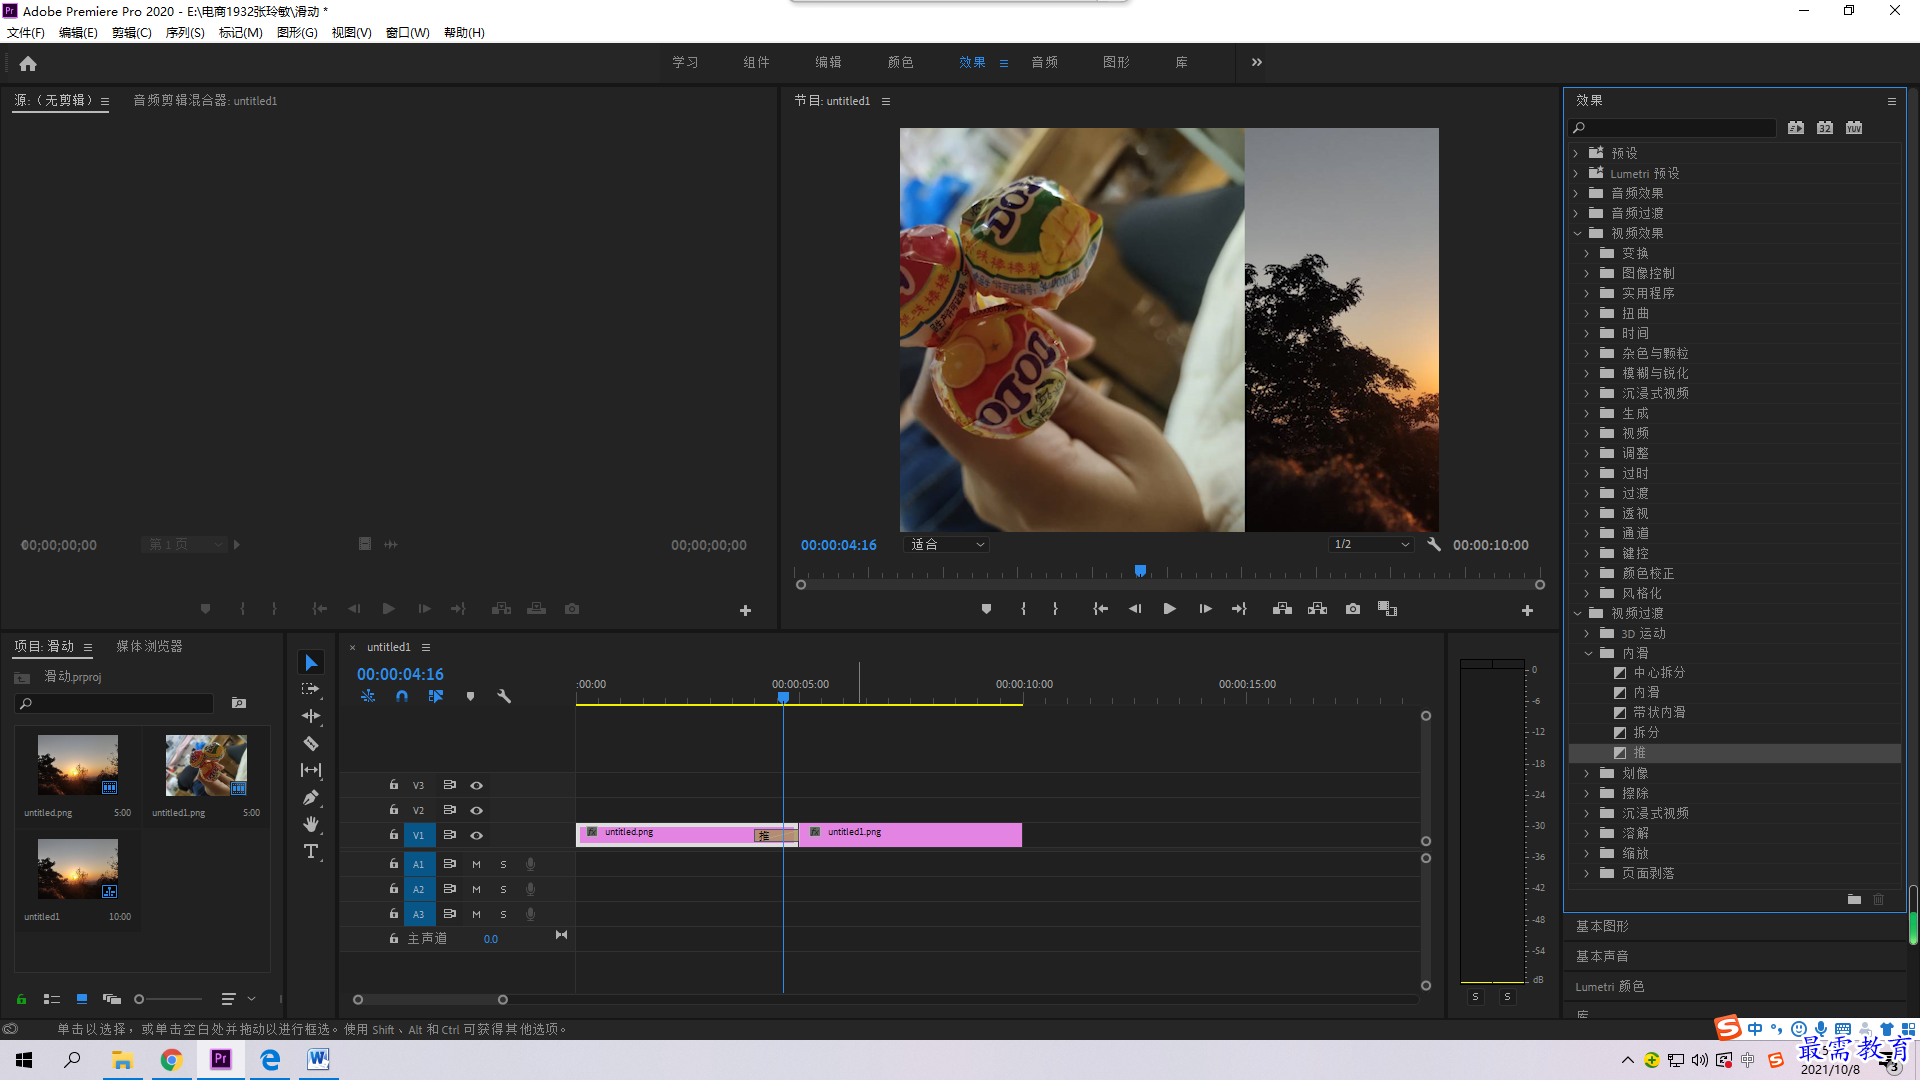The image size is (1920, 1080).
Task: Select the Ripple Edit tool
Action: 311,716
